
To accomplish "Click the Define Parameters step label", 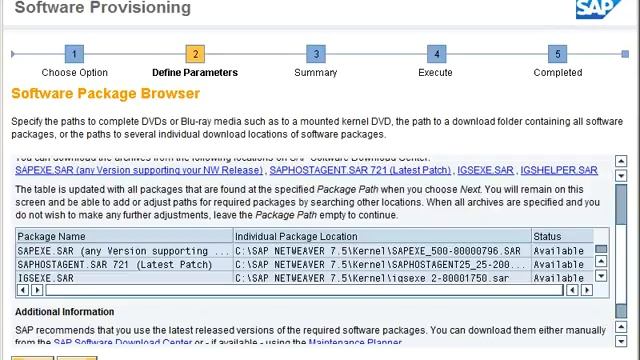I will (195, 73).
